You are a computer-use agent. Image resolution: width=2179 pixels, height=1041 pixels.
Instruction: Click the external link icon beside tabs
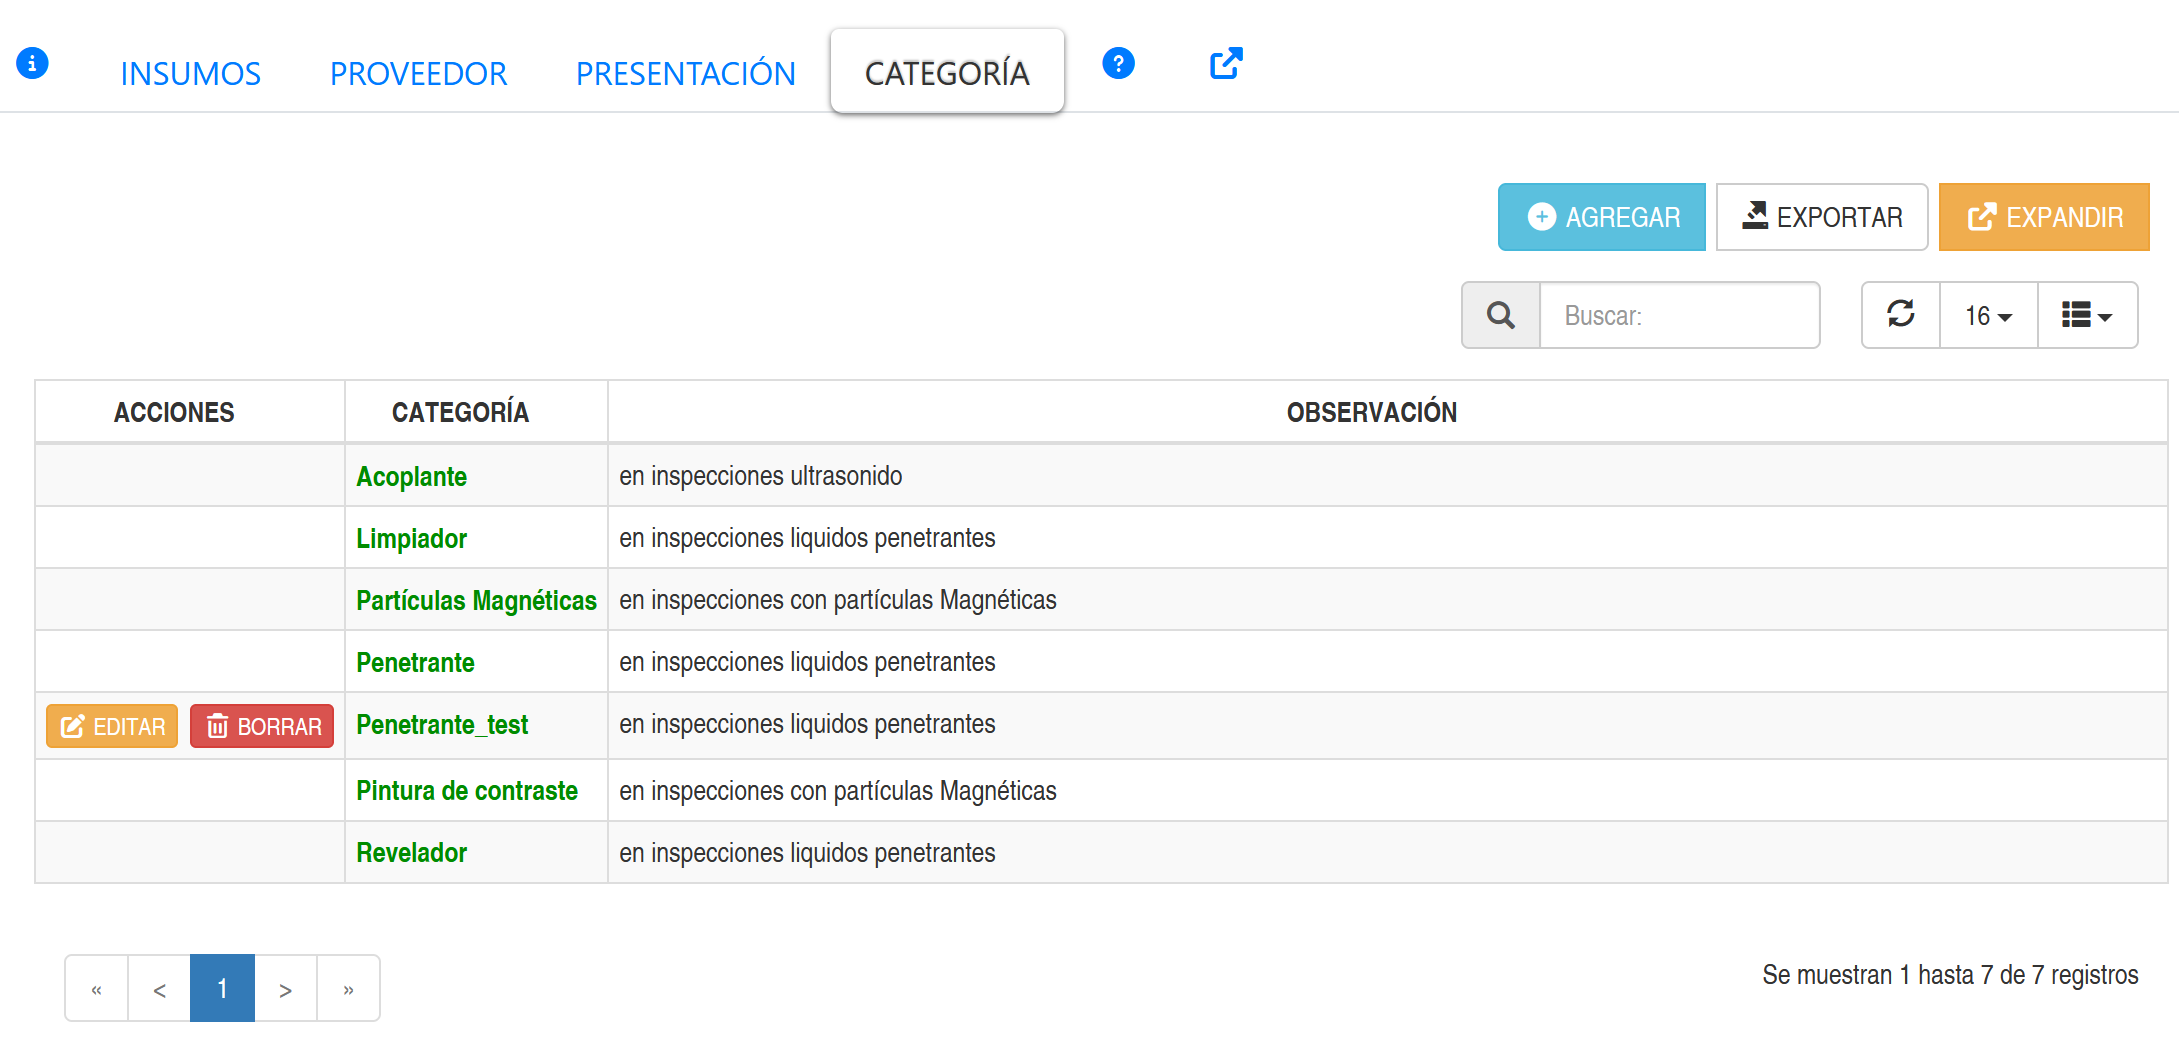(x=1226, y=63)
